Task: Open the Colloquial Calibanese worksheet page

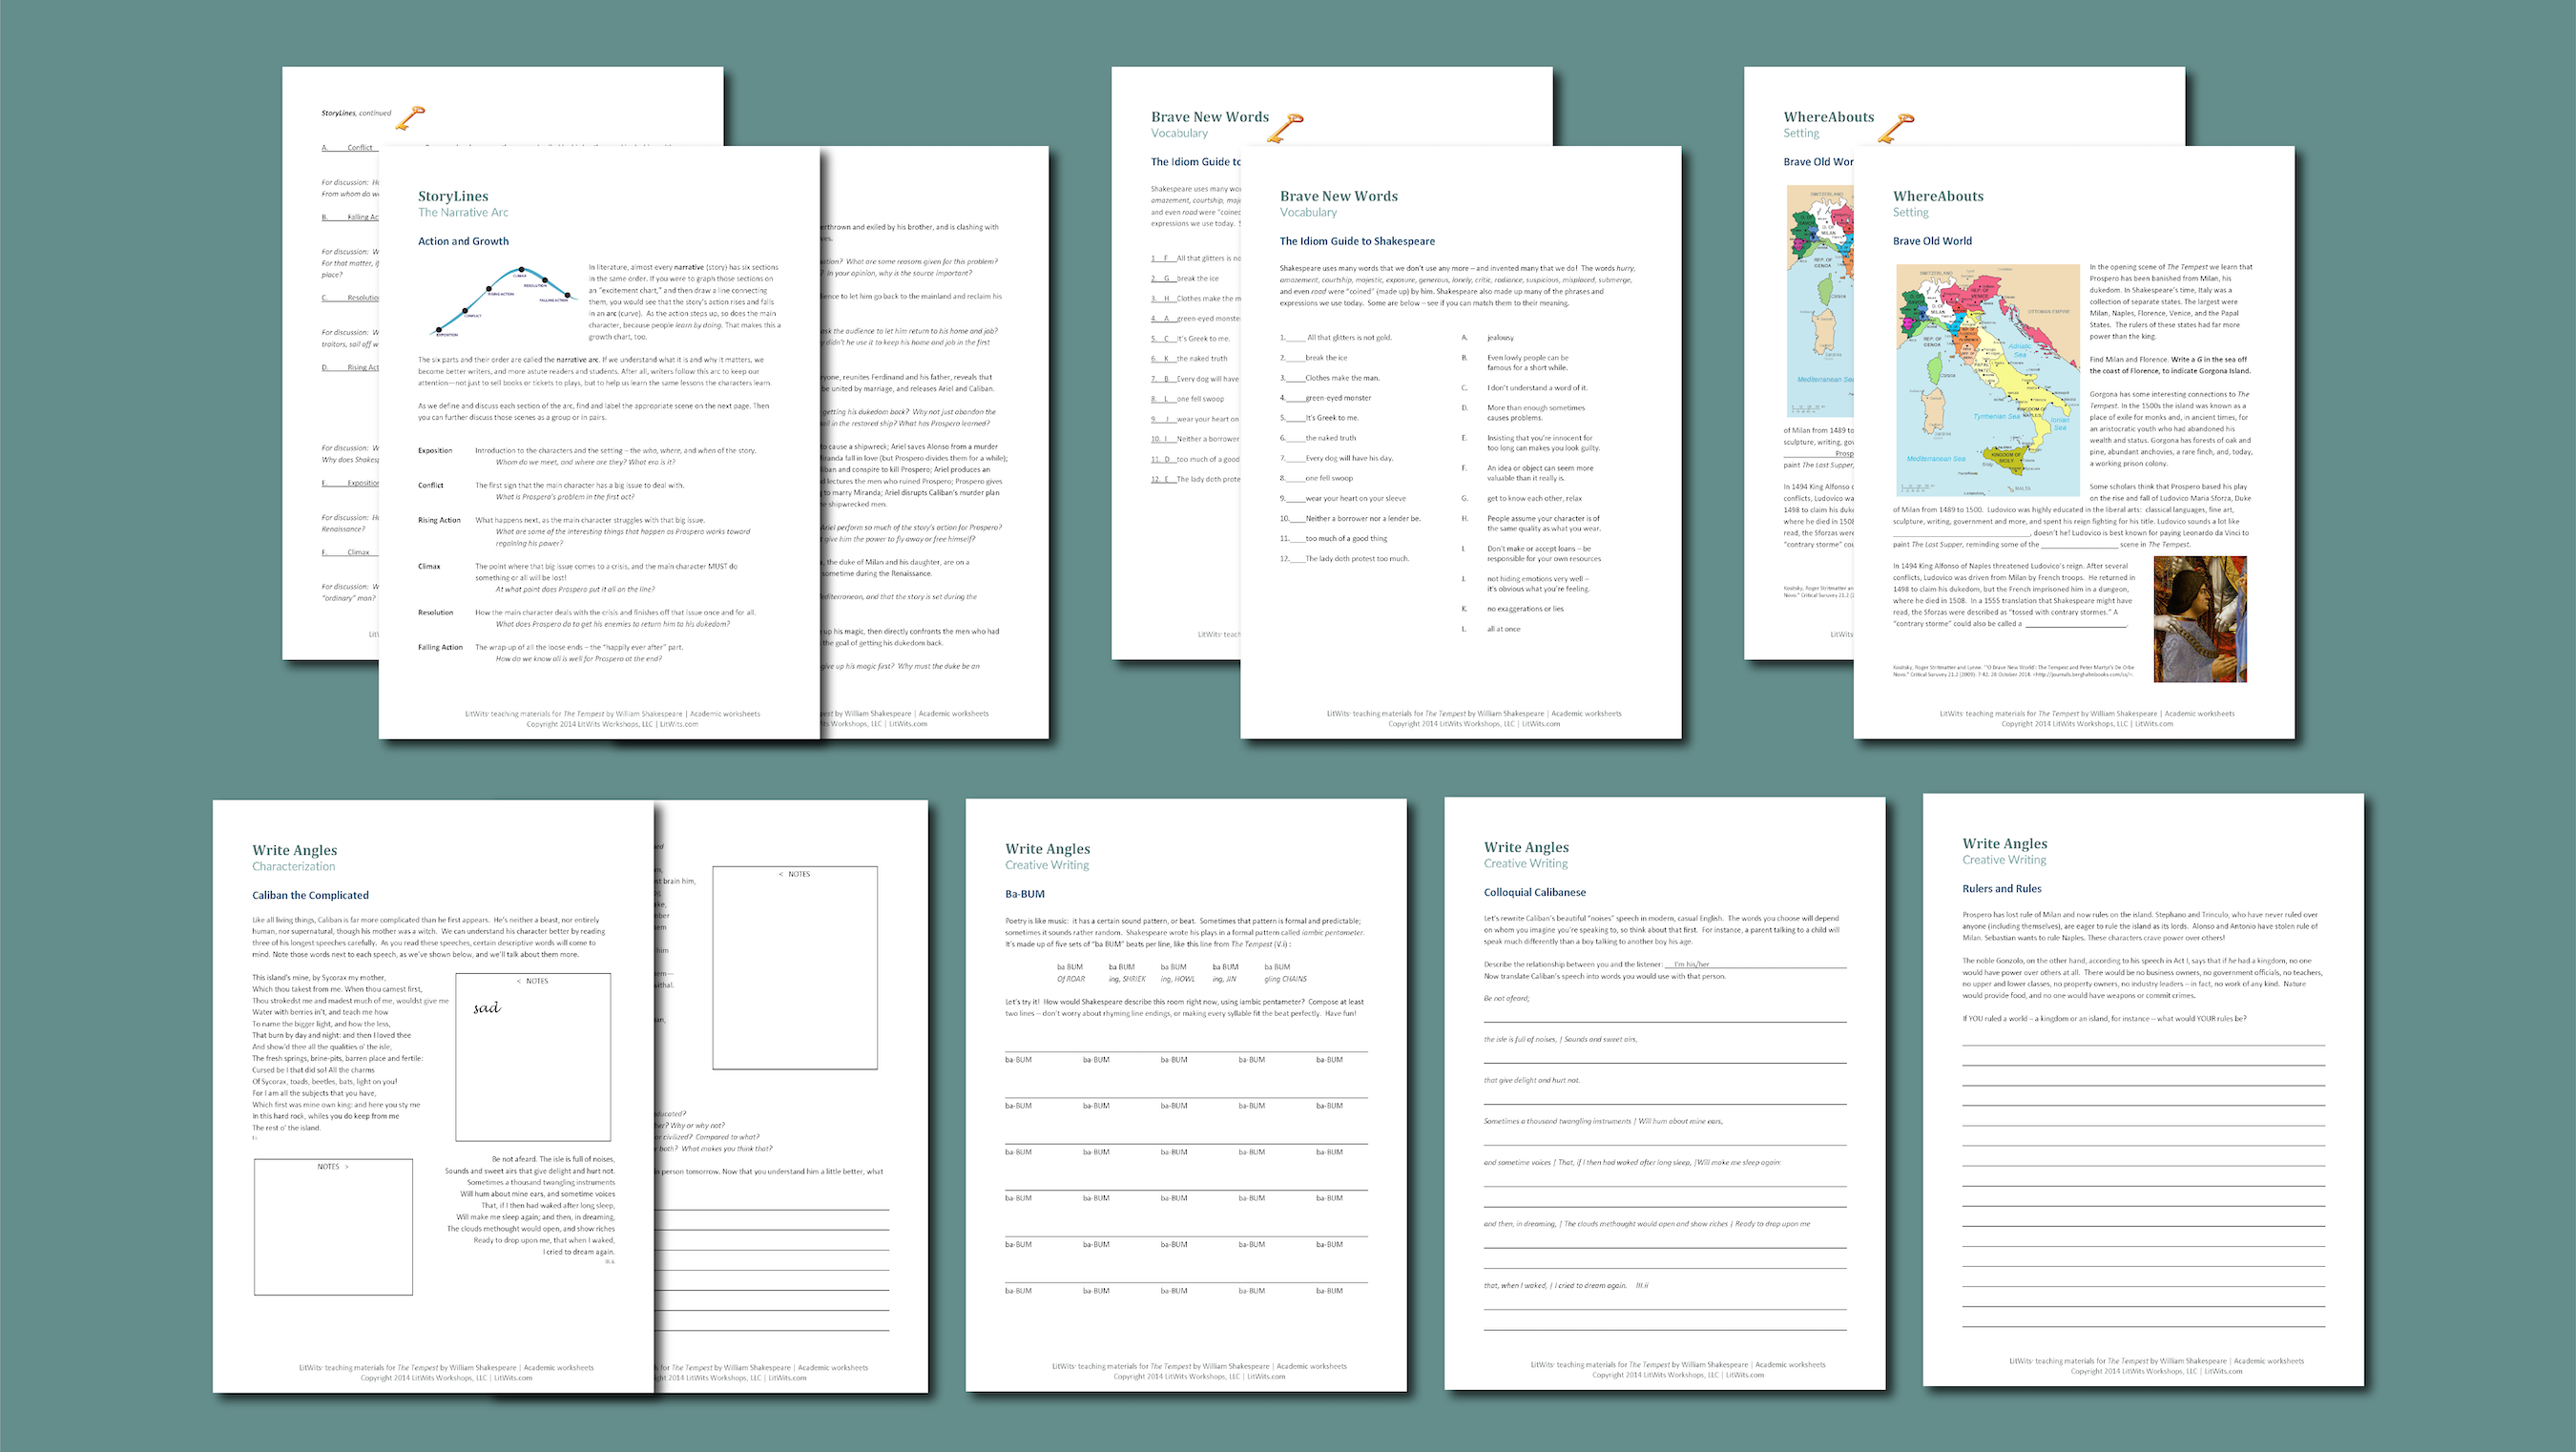Action: (1664, 1093)
